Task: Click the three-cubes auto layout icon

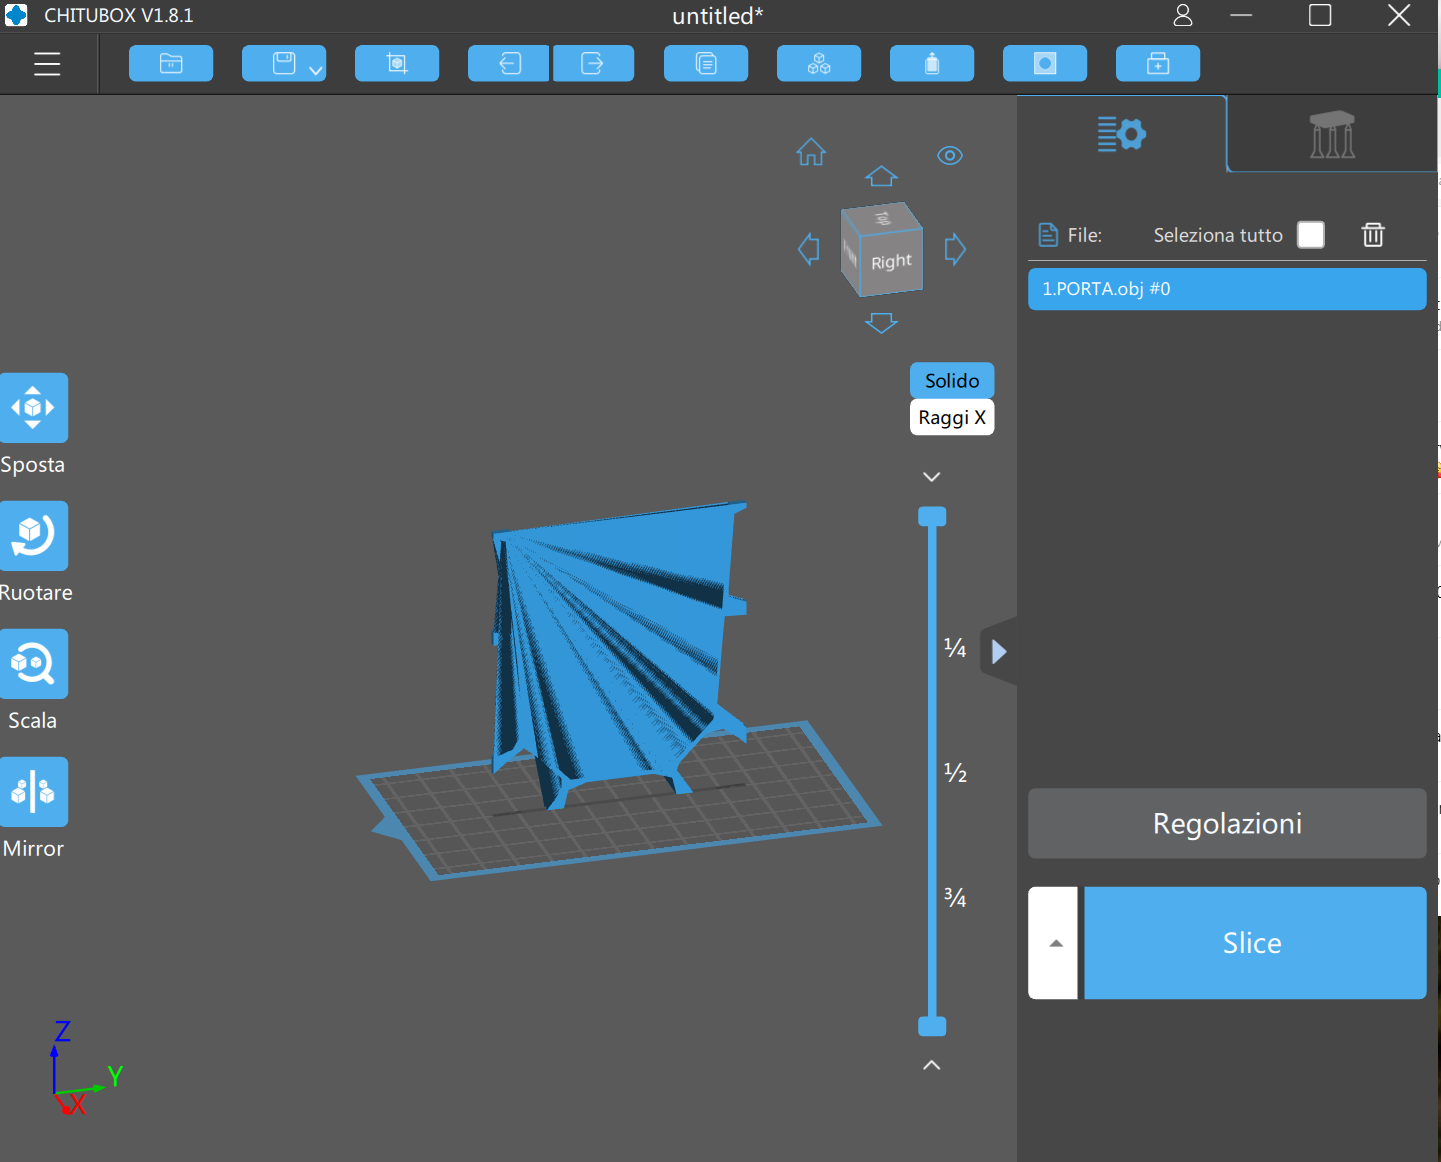Action: coord(818,64)
